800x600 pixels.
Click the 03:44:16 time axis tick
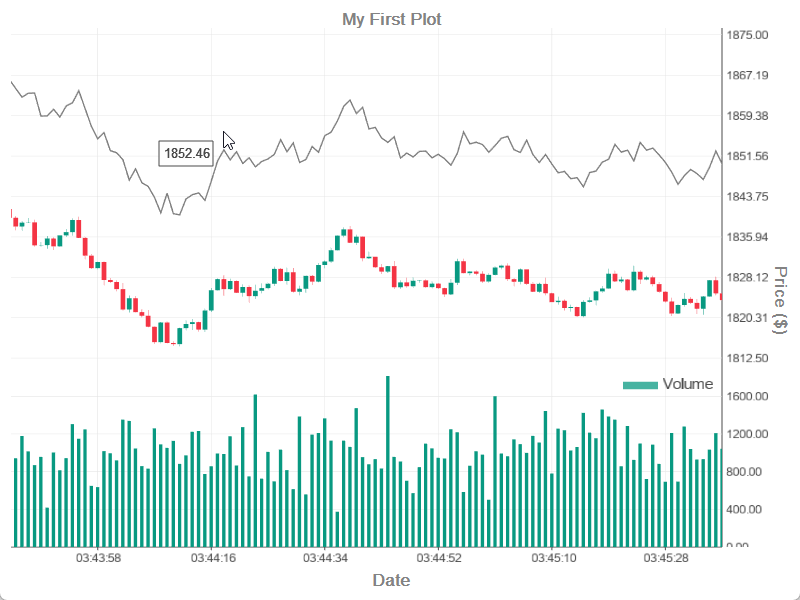point(212,557)
